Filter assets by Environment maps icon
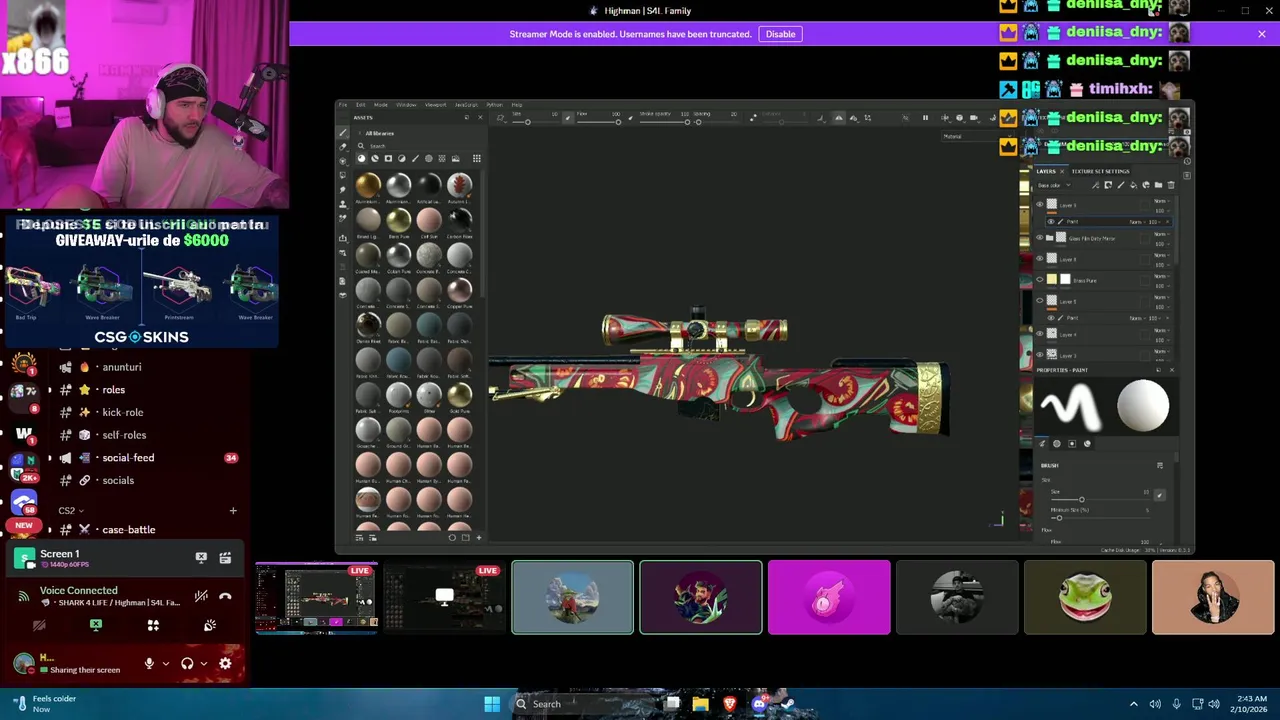Viewport: 1280px width, 720px height. pos(456,158)
